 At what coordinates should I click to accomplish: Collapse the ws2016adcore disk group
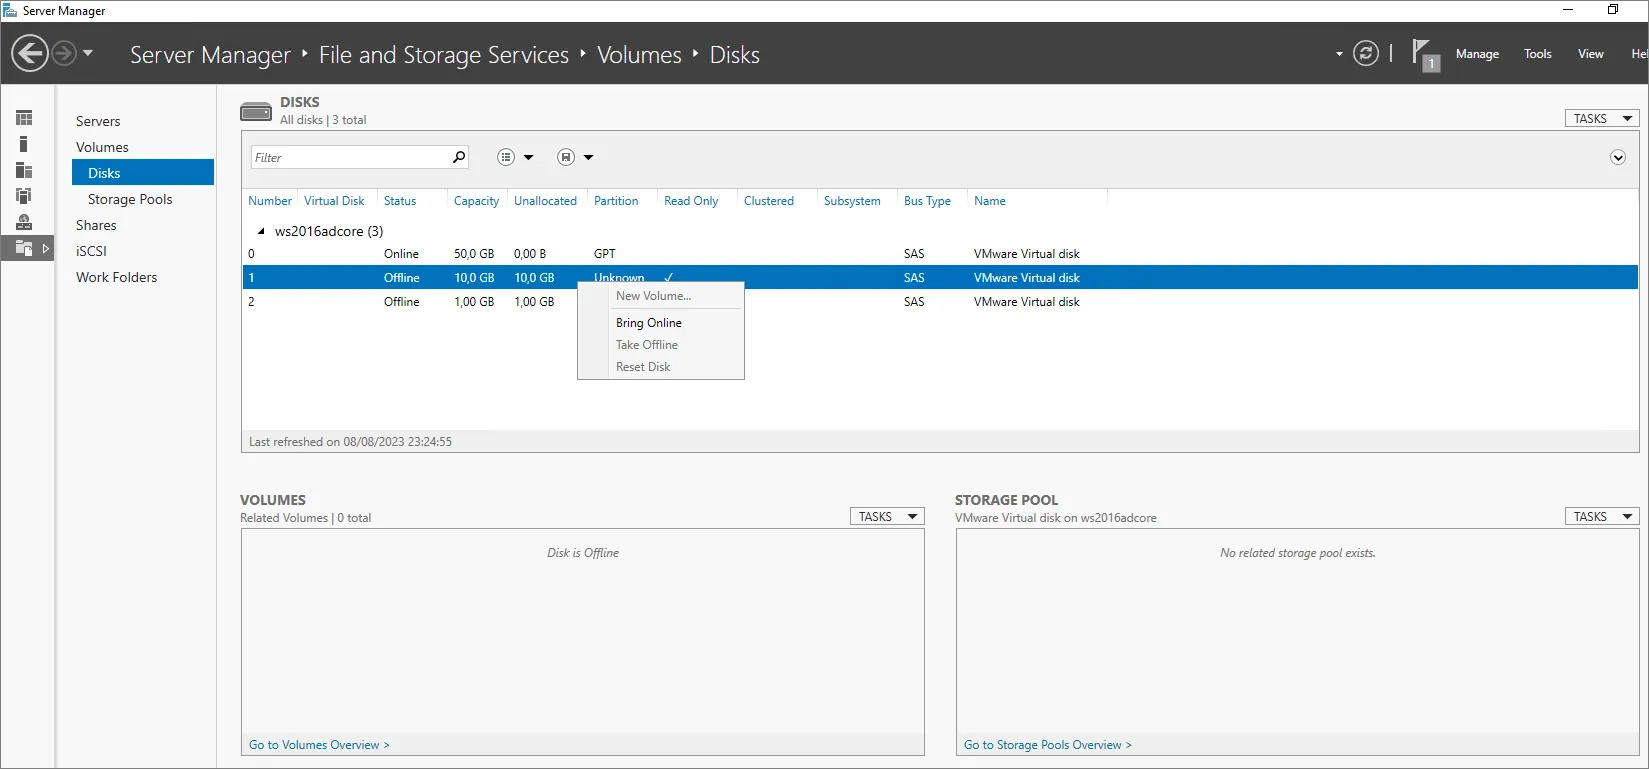pyautogui.click(x=261, y=231)
